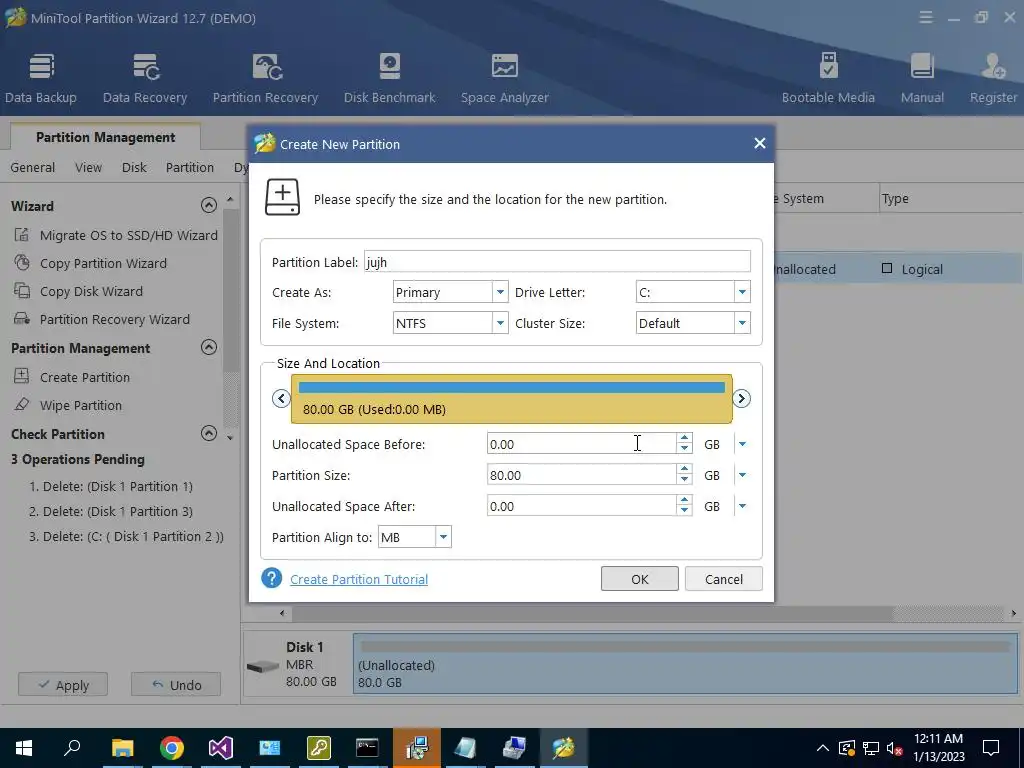Open Disk Benchmark tool

389,78
